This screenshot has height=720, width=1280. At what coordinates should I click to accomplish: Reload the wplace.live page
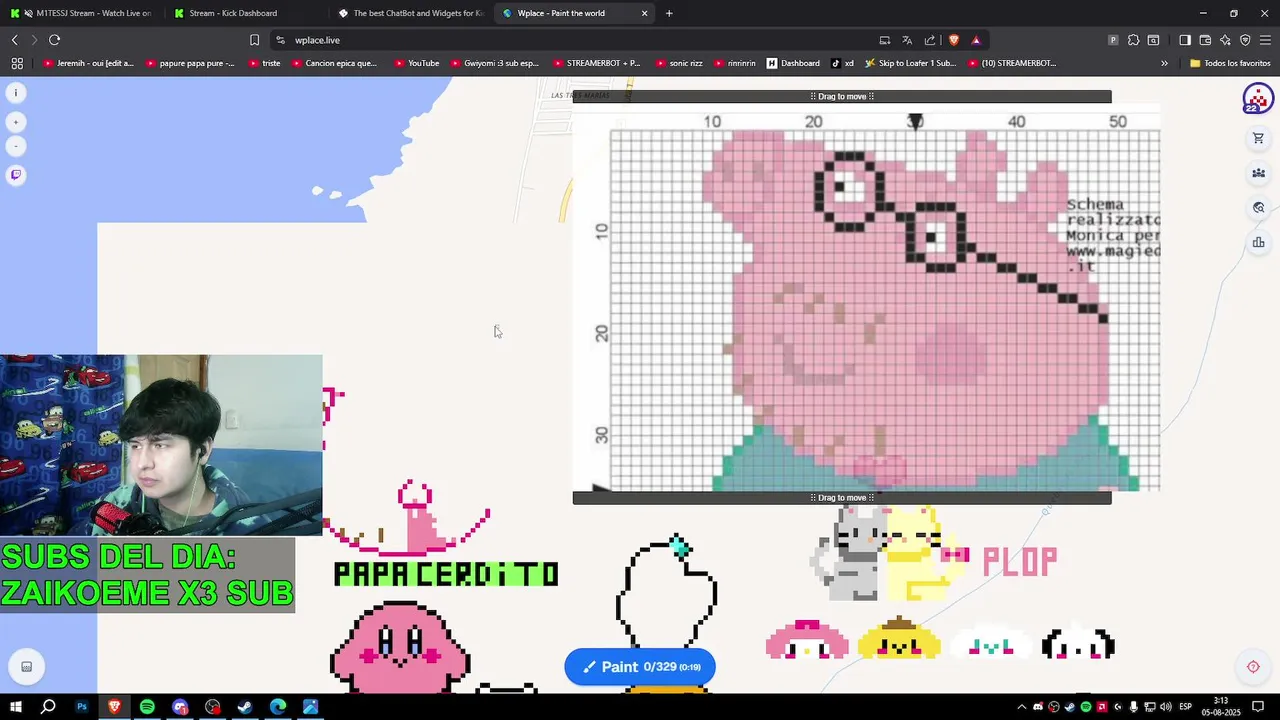point(54,40)
